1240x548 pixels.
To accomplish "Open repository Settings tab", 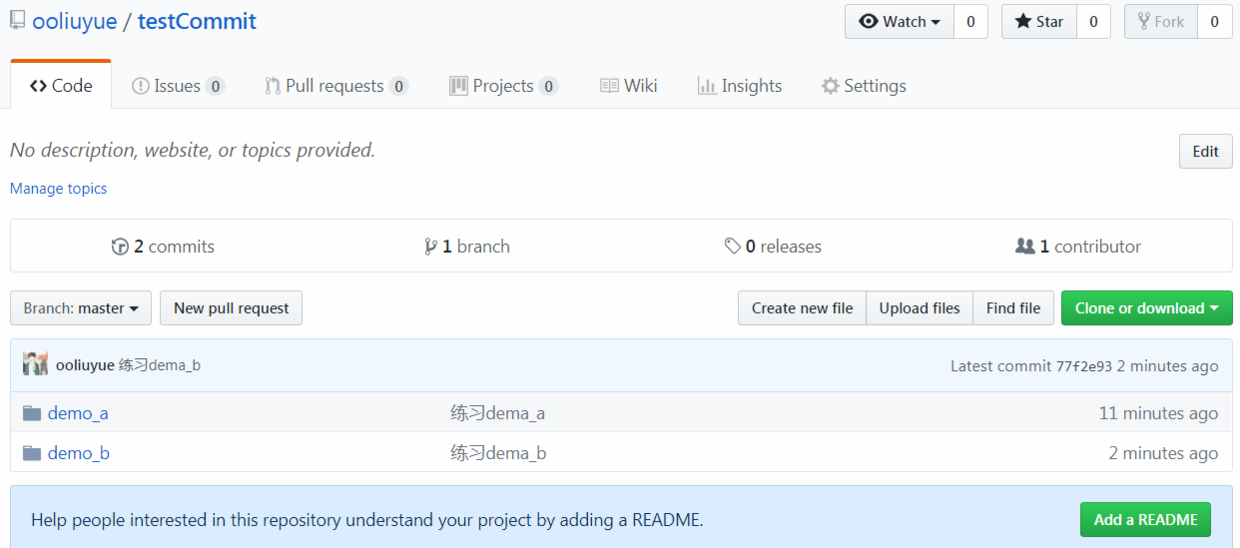I will pos(864,86).
